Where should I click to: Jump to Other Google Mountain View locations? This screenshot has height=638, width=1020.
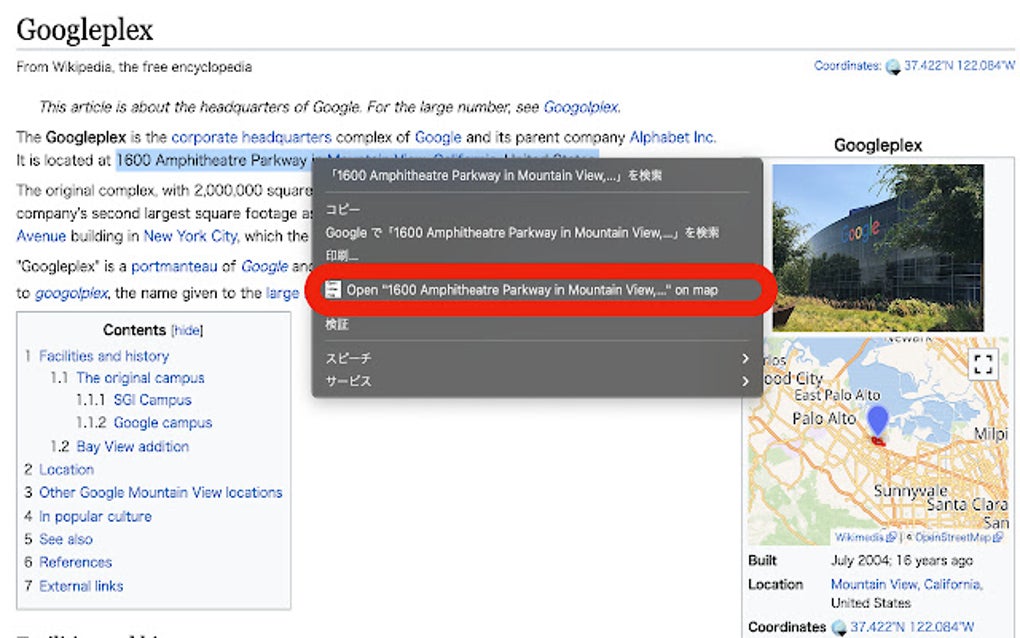(161, 492)
